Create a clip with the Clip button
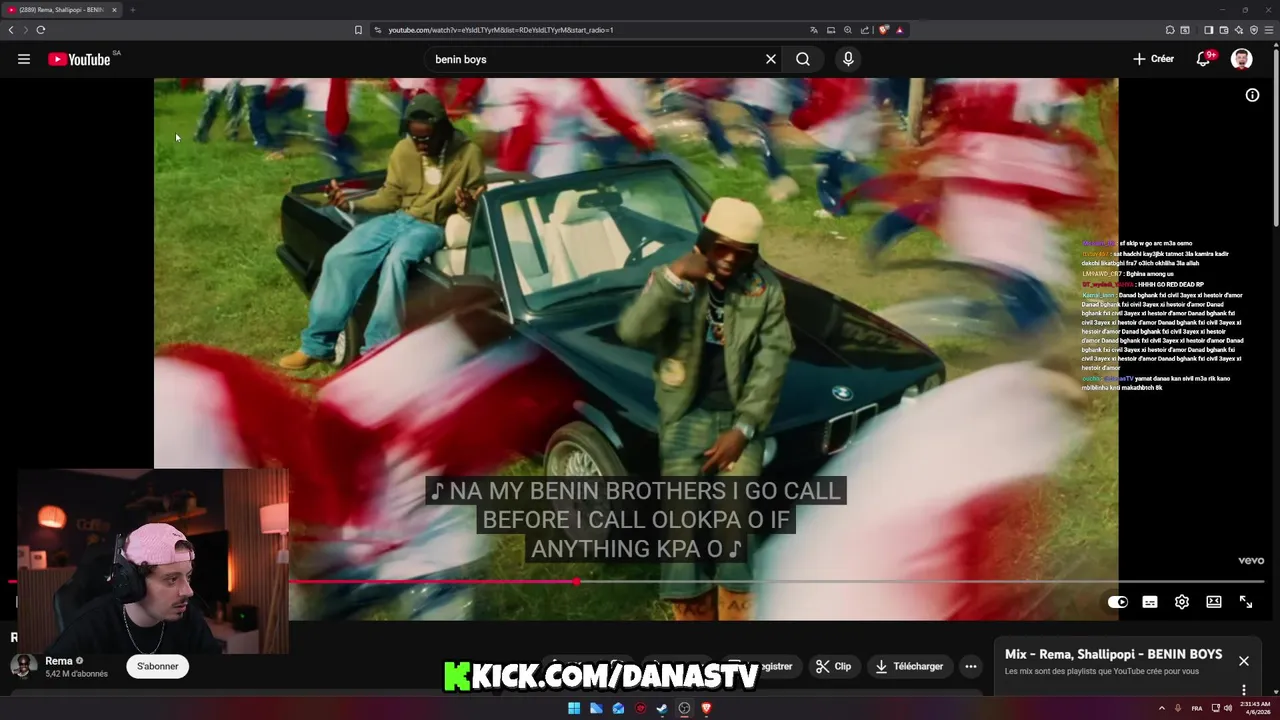The width and height of the screenshot is (1280, 720). click(x=833, y=666)
